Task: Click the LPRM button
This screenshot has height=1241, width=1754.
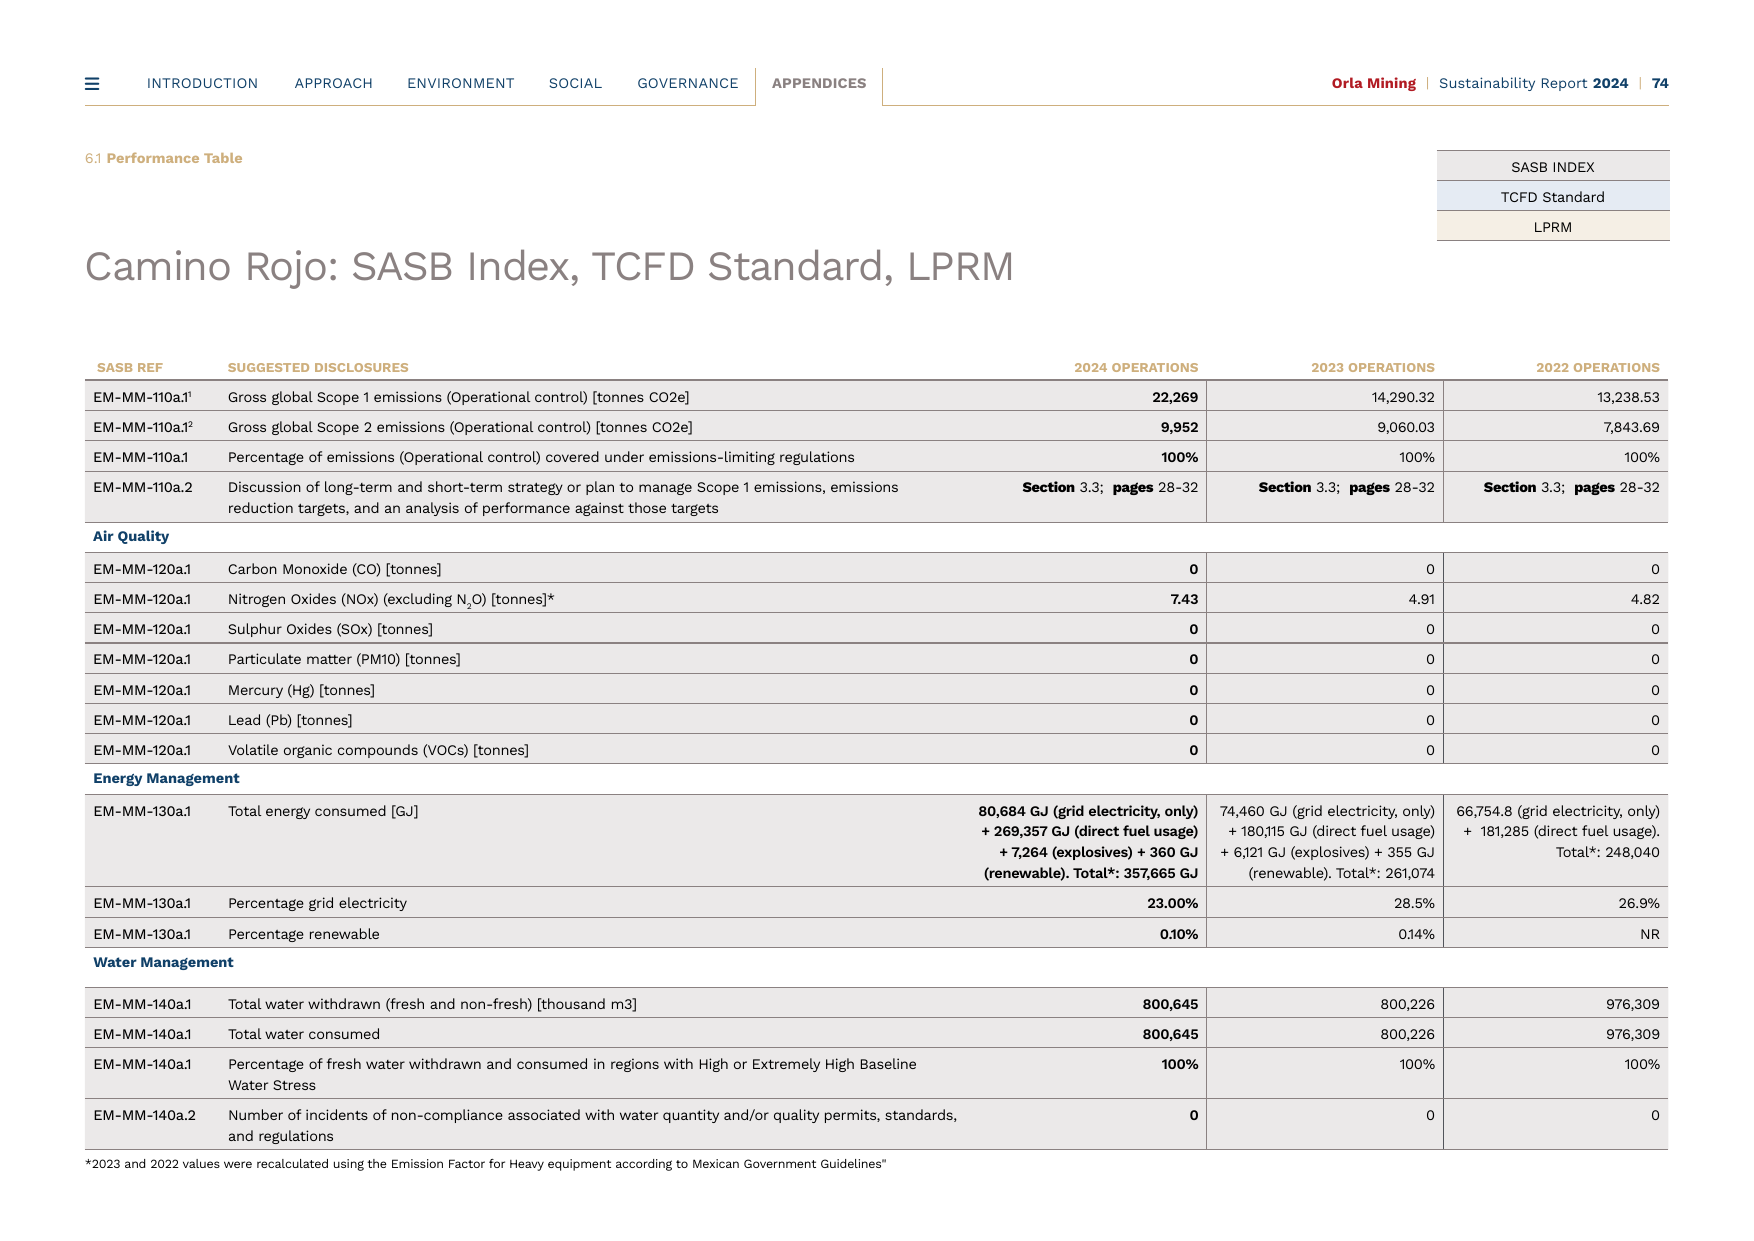Action: click(x=1553, y=226)
